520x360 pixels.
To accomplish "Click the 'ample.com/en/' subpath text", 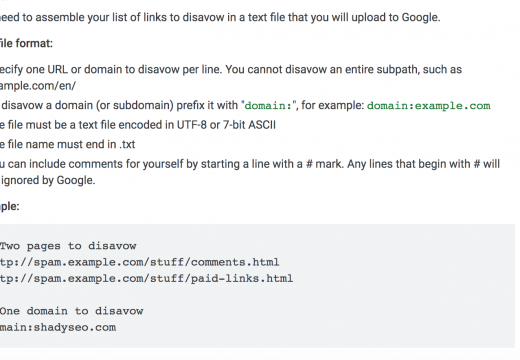I will click(x=38, y=86).
